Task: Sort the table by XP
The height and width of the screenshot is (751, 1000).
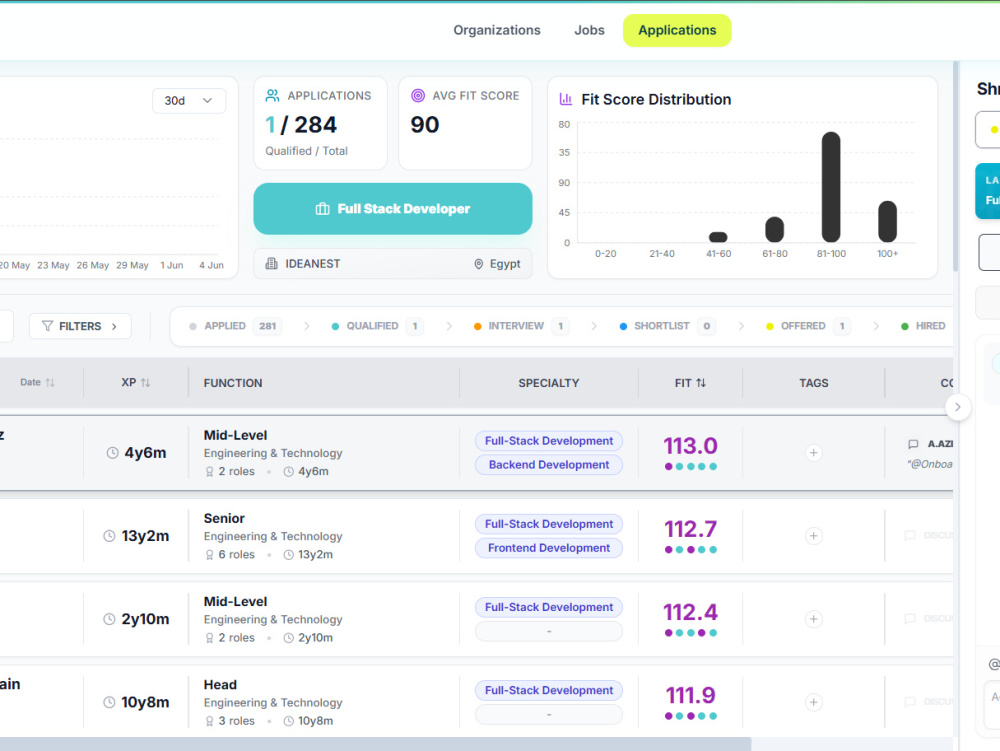Action: [x=136, y=383]
